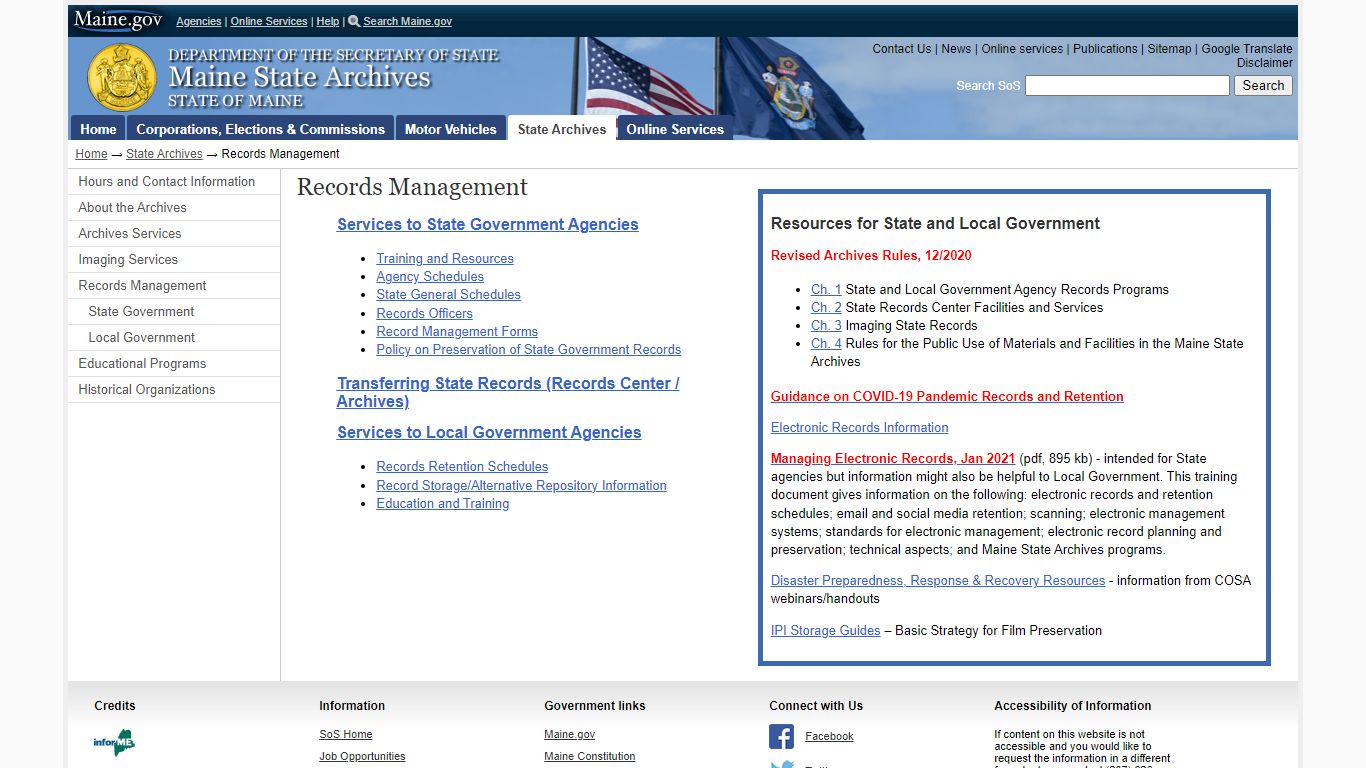Open Job Opportunities footer link
The width and height of the screenshot is (1366, 768).
[362, 756]
